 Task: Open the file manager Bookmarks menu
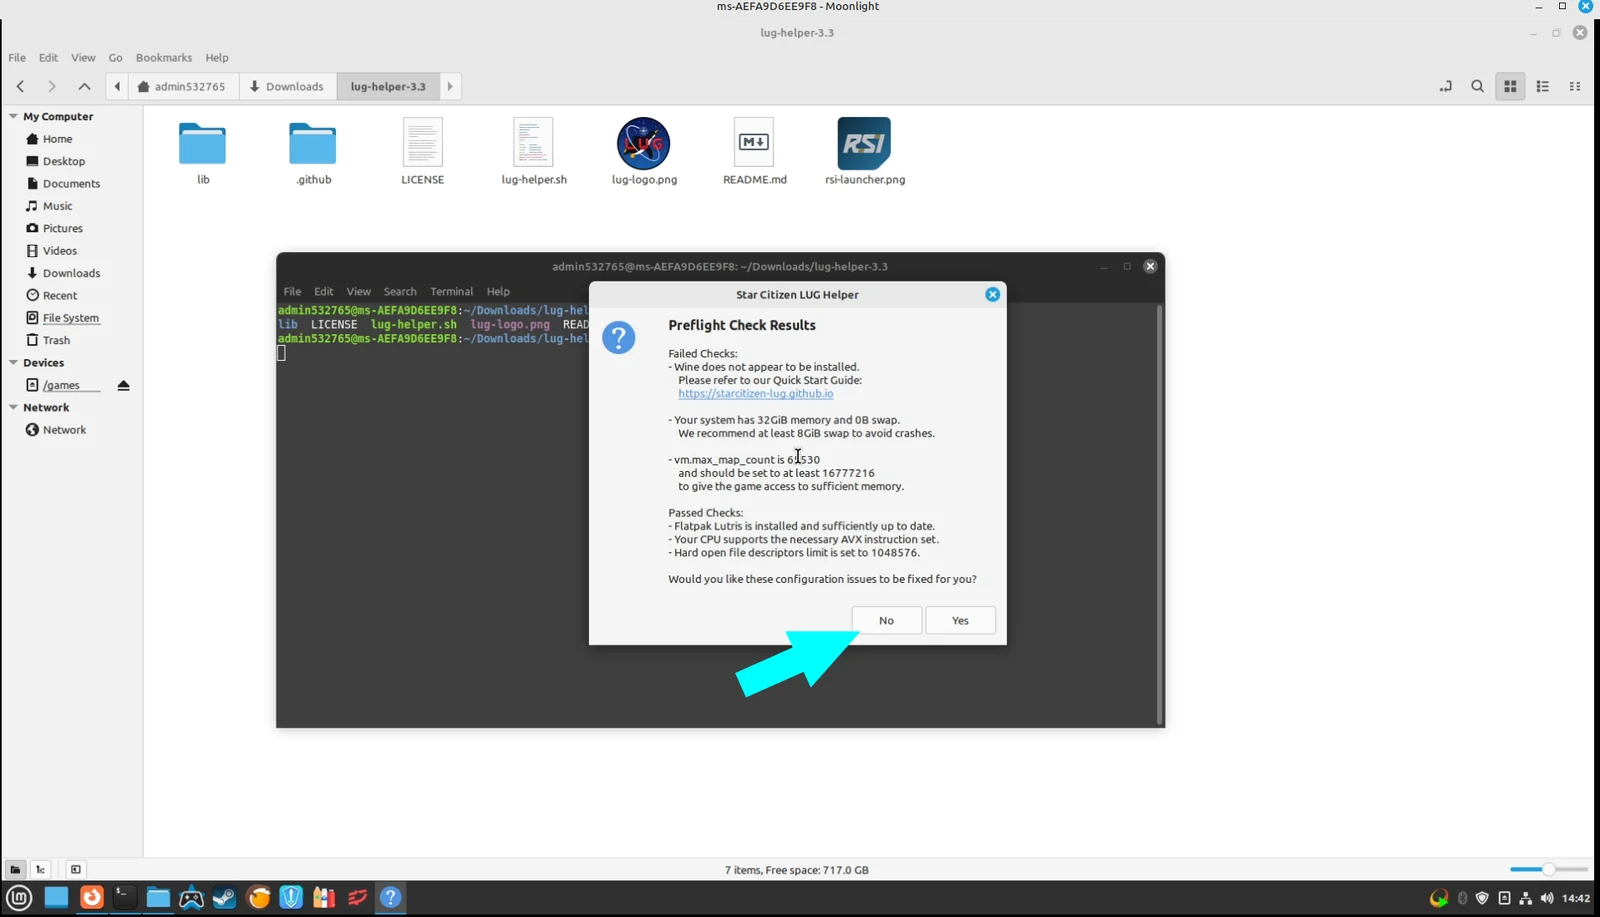click(163, 57)
